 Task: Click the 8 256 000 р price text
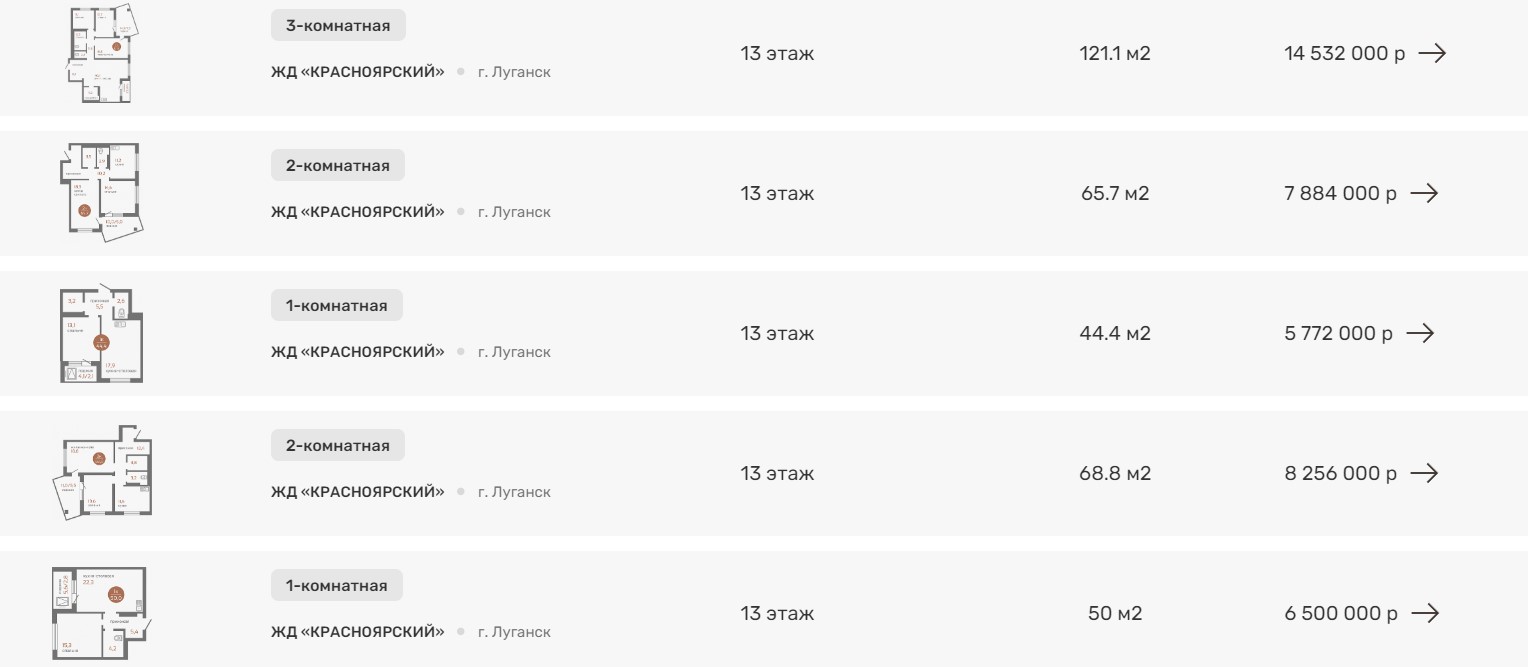pos(1340,473)
